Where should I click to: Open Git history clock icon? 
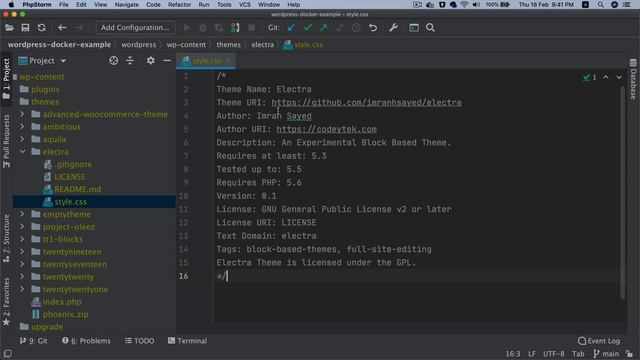click(x=356, y=28)
